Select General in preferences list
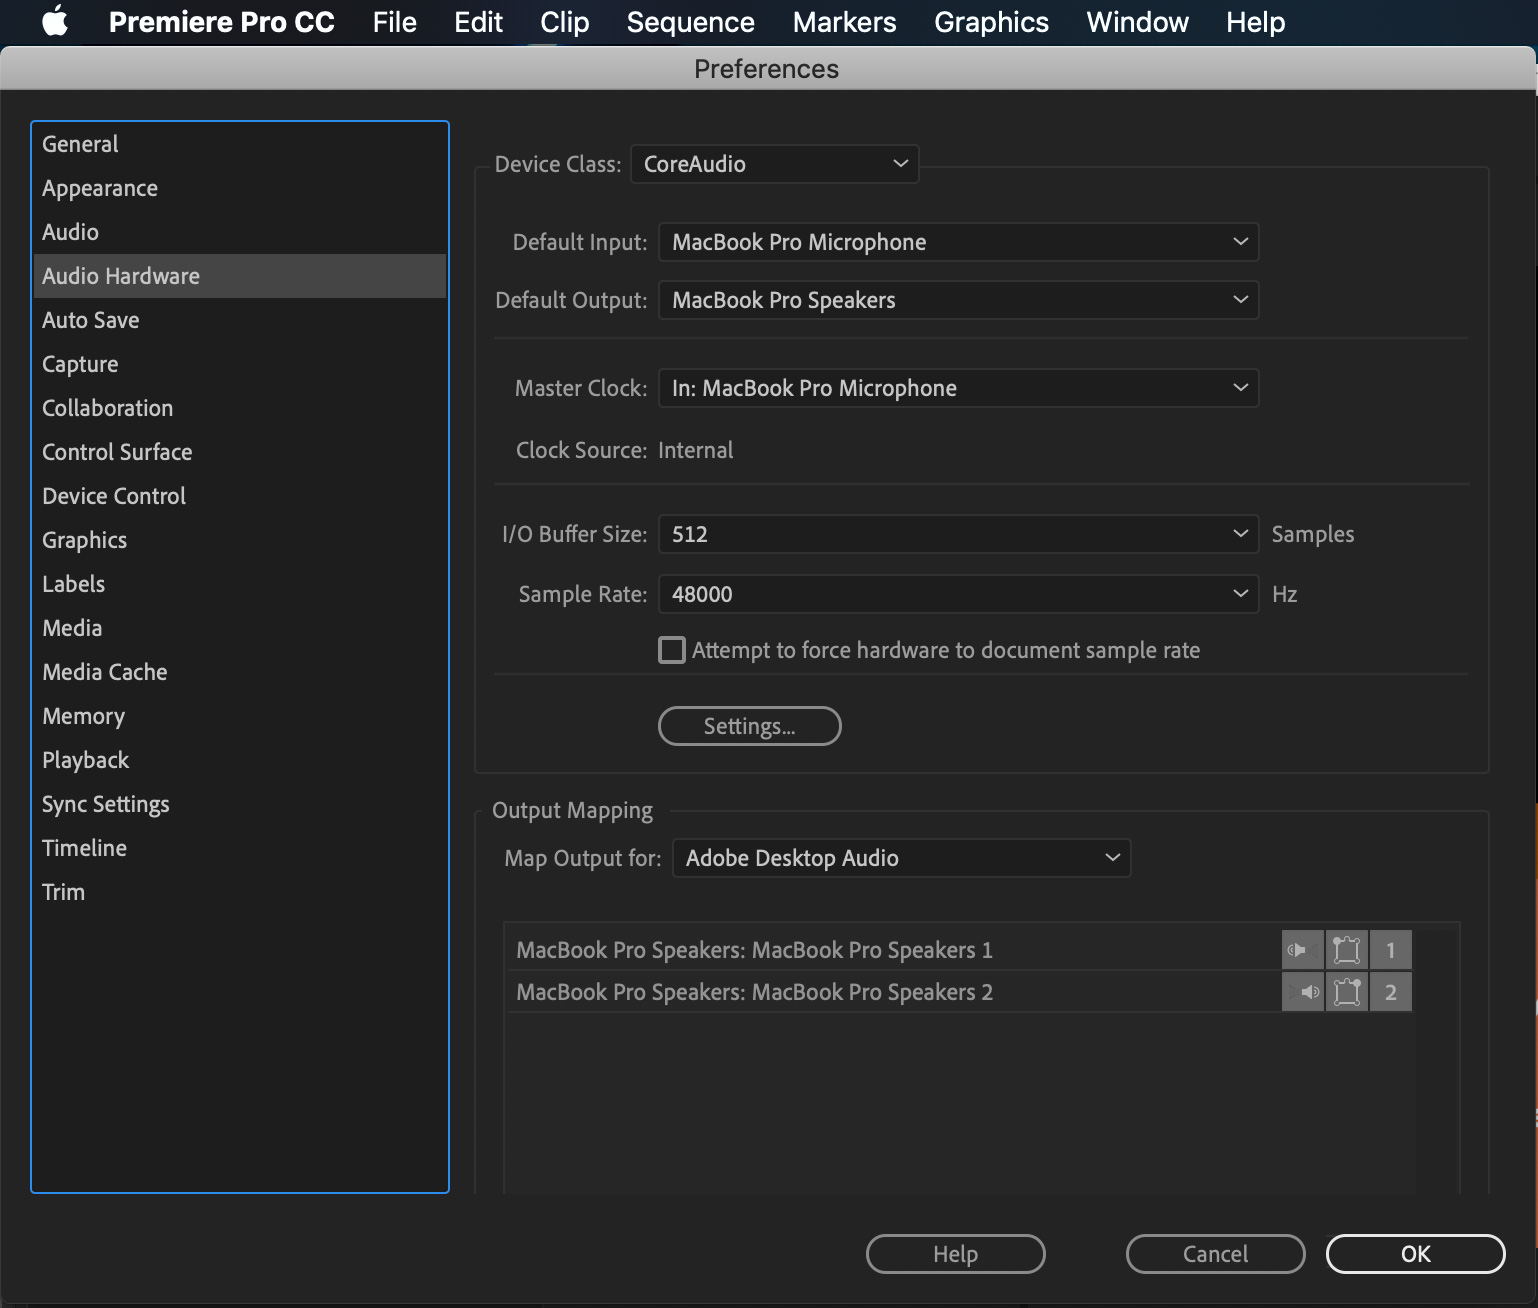 tap(240, 144)
